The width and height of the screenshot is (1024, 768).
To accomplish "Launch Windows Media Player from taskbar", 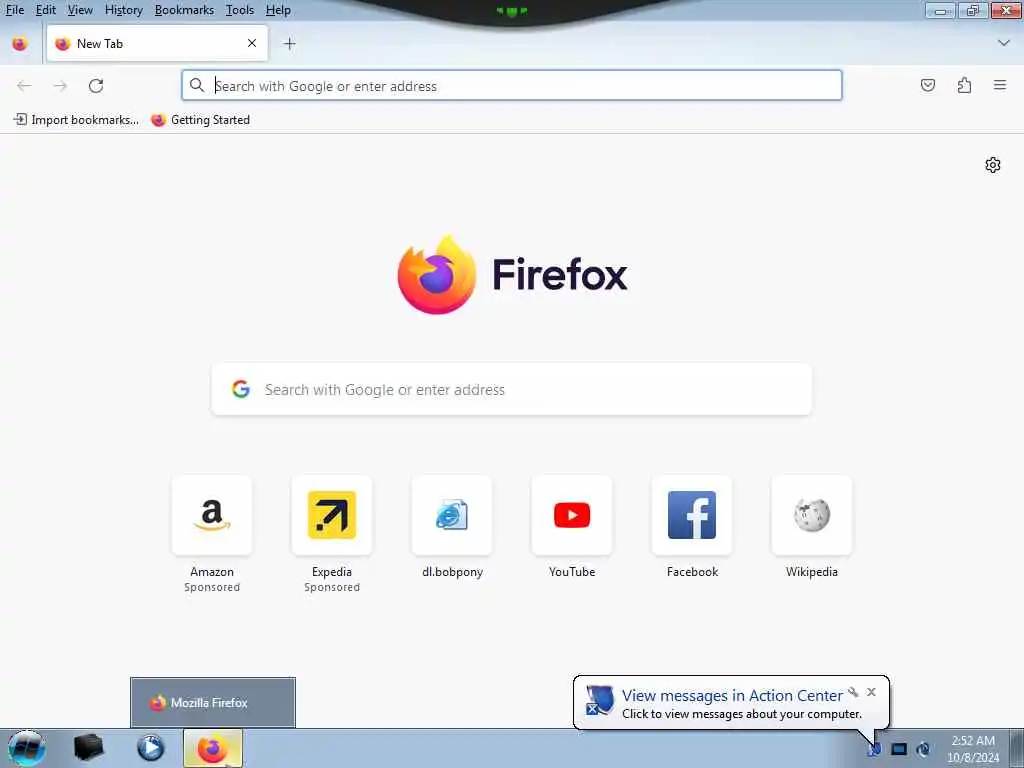I will pos(150,748).
